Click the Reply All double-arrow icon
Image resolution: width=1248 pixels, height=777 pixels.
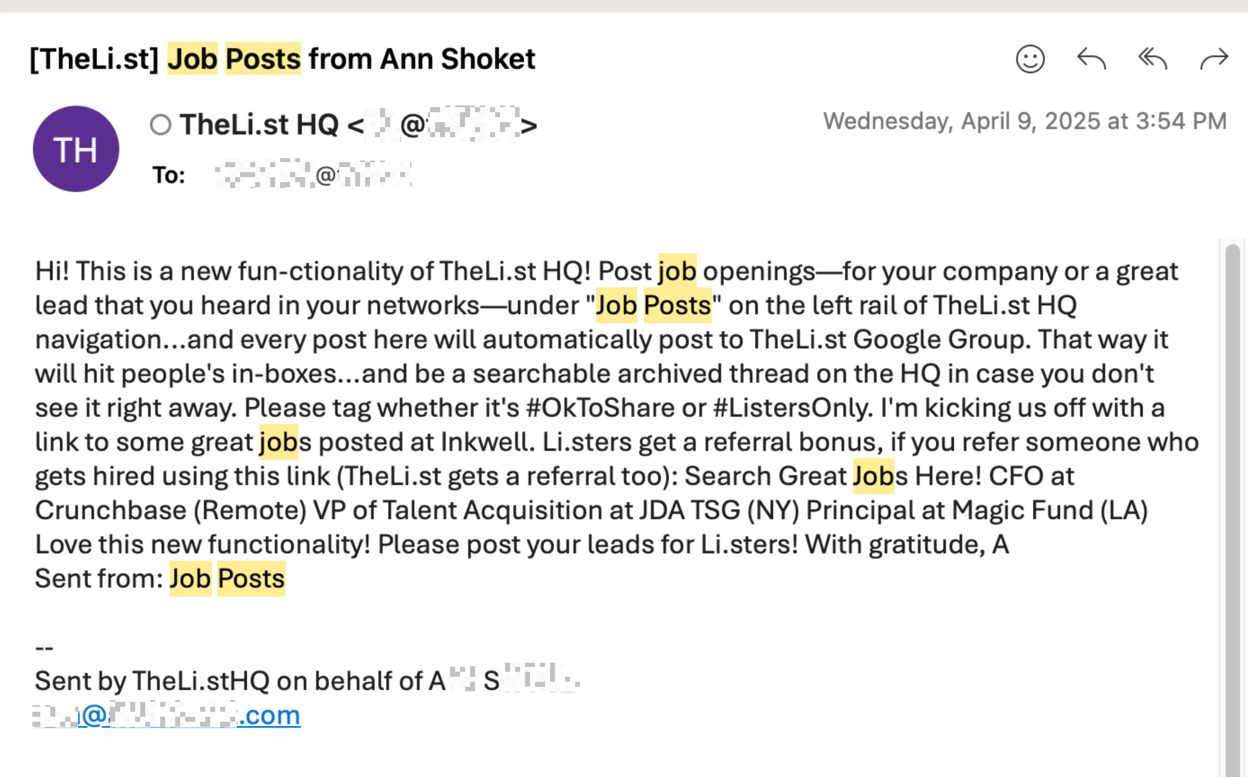(1153, 59)
